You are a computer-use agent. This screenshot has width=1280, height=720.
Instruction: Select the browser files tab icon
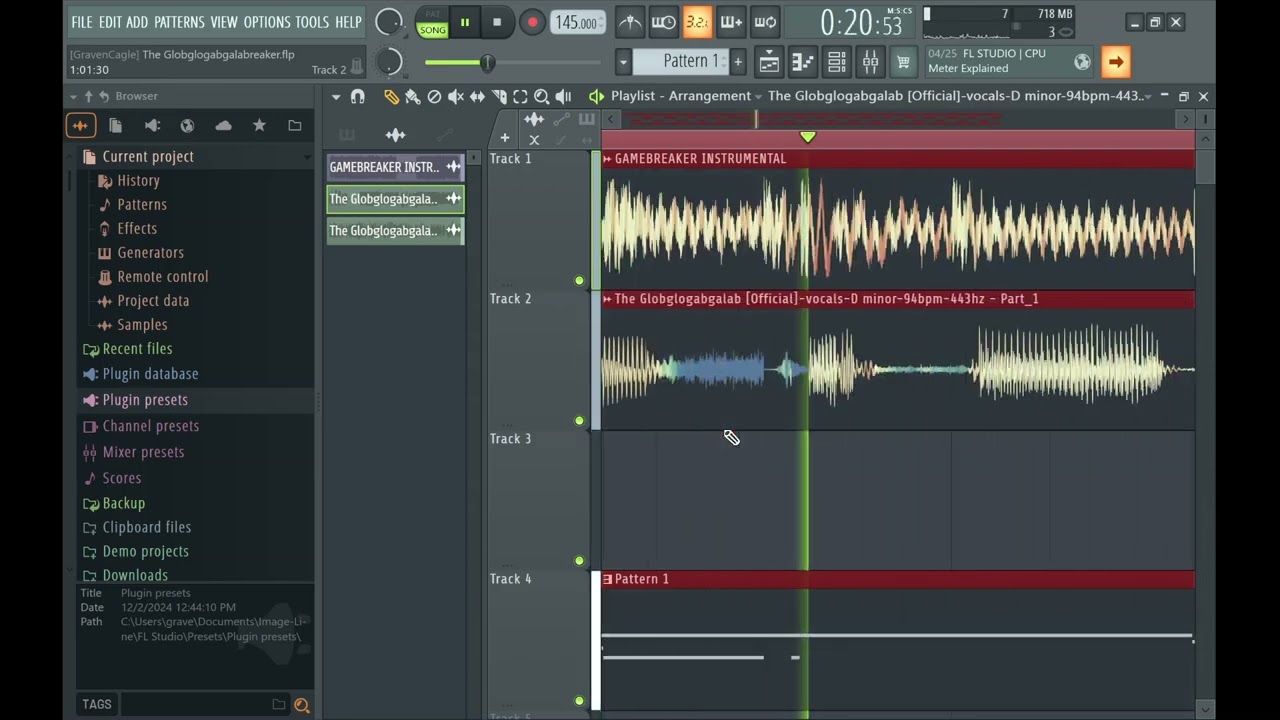click(116, 126)
